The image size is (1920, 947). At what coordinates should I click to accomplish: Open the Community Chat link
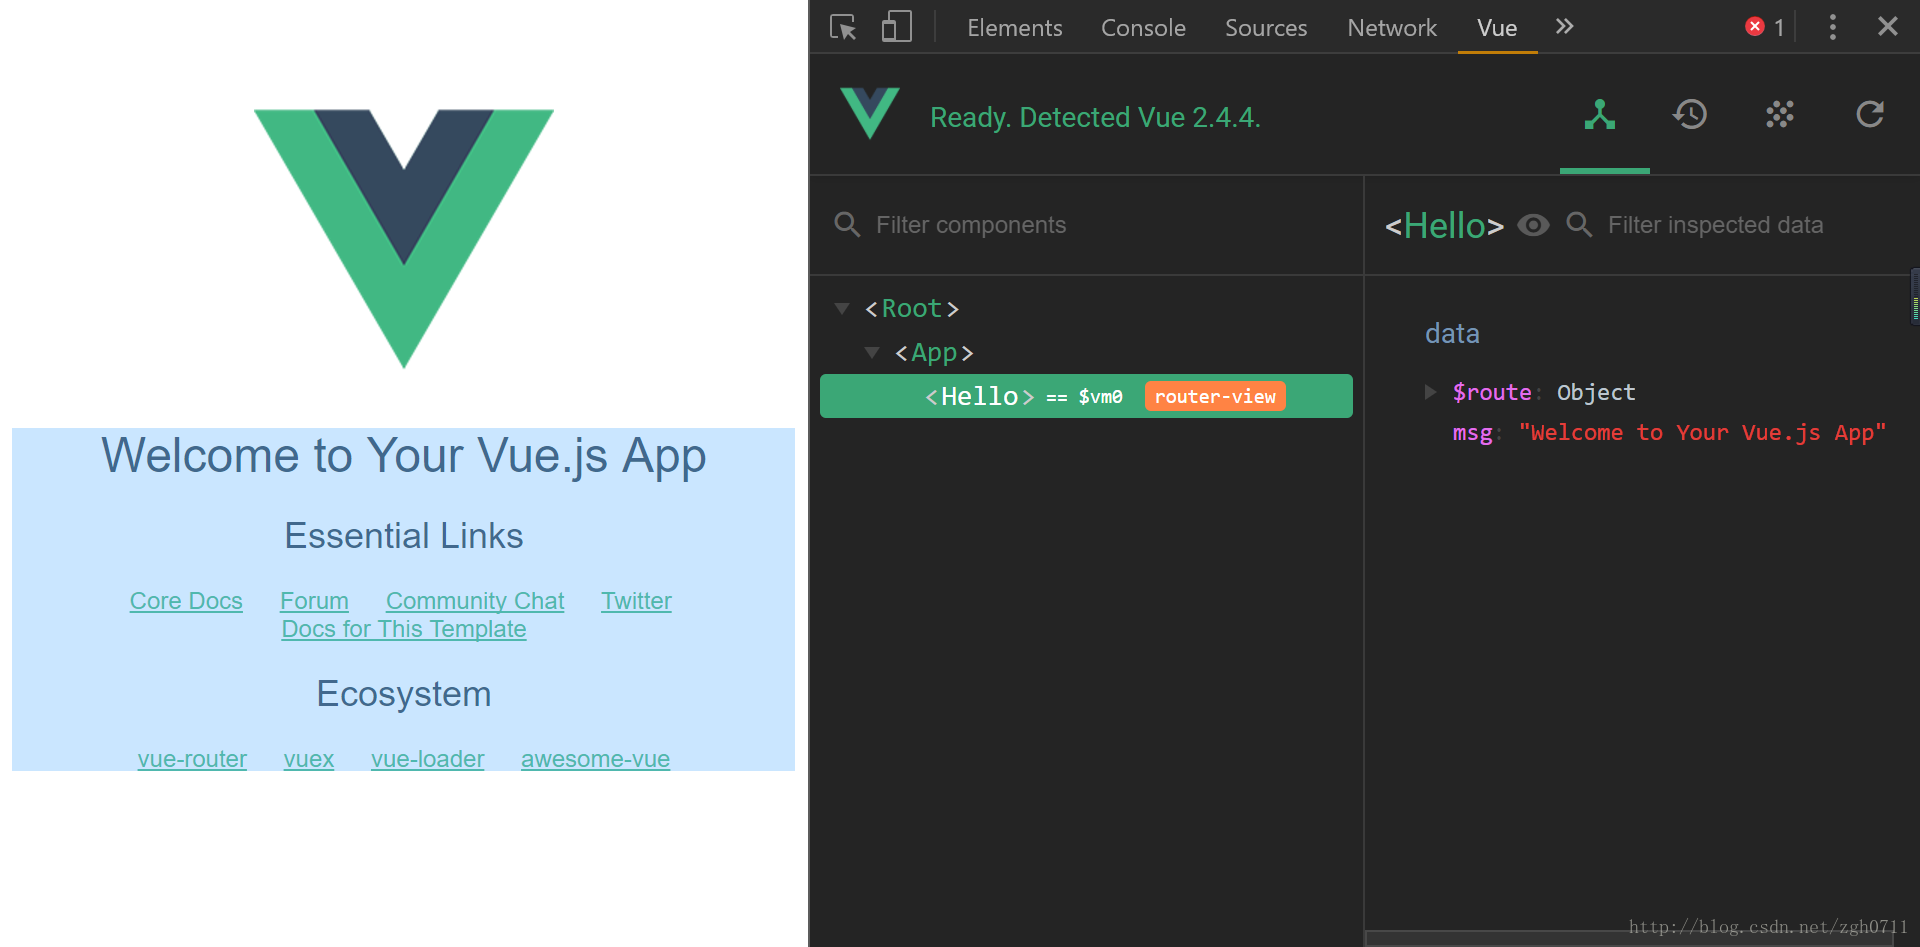475,601
